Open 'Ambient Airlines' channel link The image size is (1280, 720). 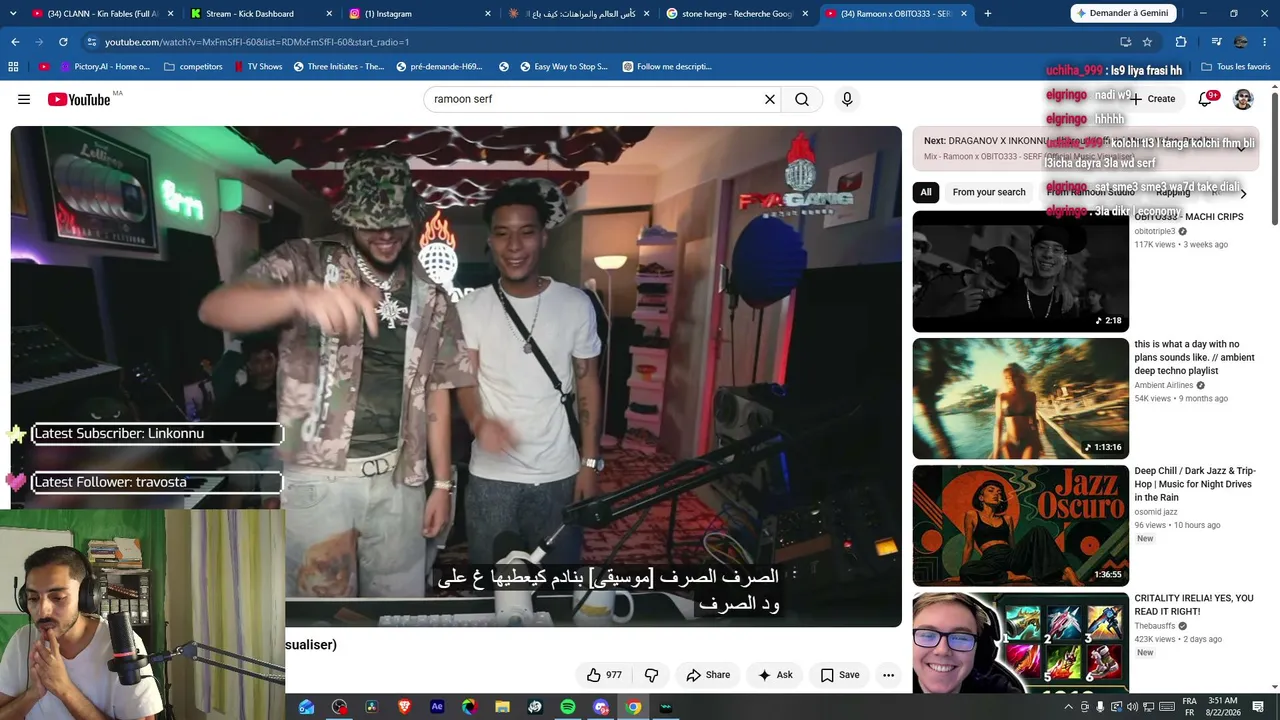pos(1164,385)
